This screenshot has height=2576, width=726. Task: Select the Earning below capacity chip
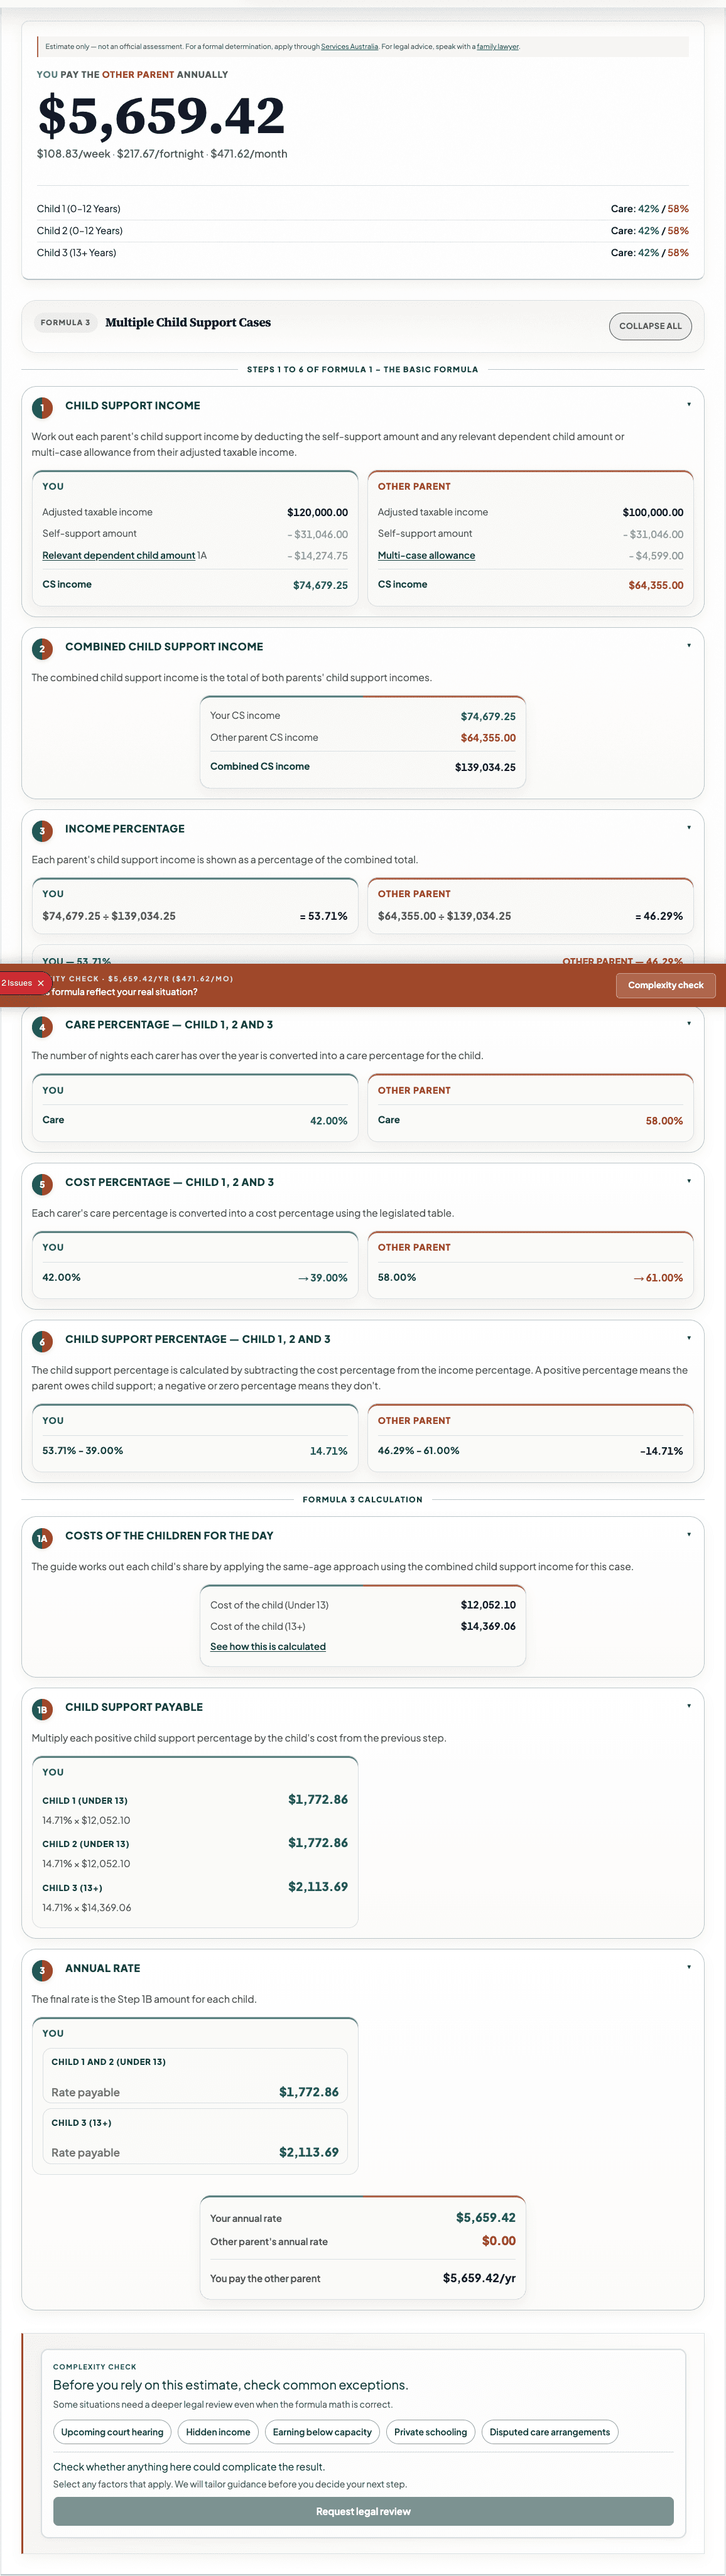click(x=322, y=2432)
